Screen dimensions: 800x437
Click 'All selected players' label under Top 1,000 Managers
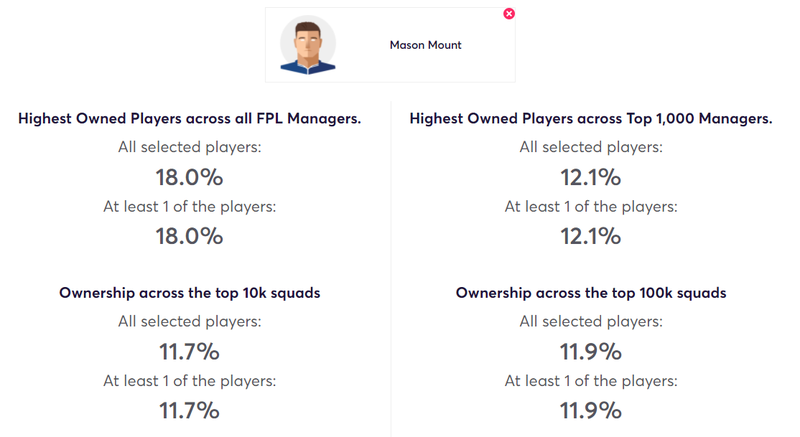point(591,147)
